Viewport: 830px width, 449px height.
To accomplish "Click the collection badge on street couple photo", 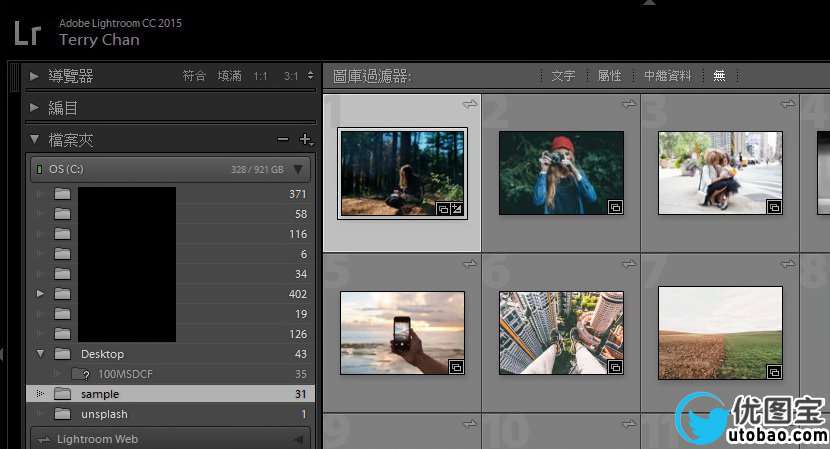I will (x=774, y=207).
